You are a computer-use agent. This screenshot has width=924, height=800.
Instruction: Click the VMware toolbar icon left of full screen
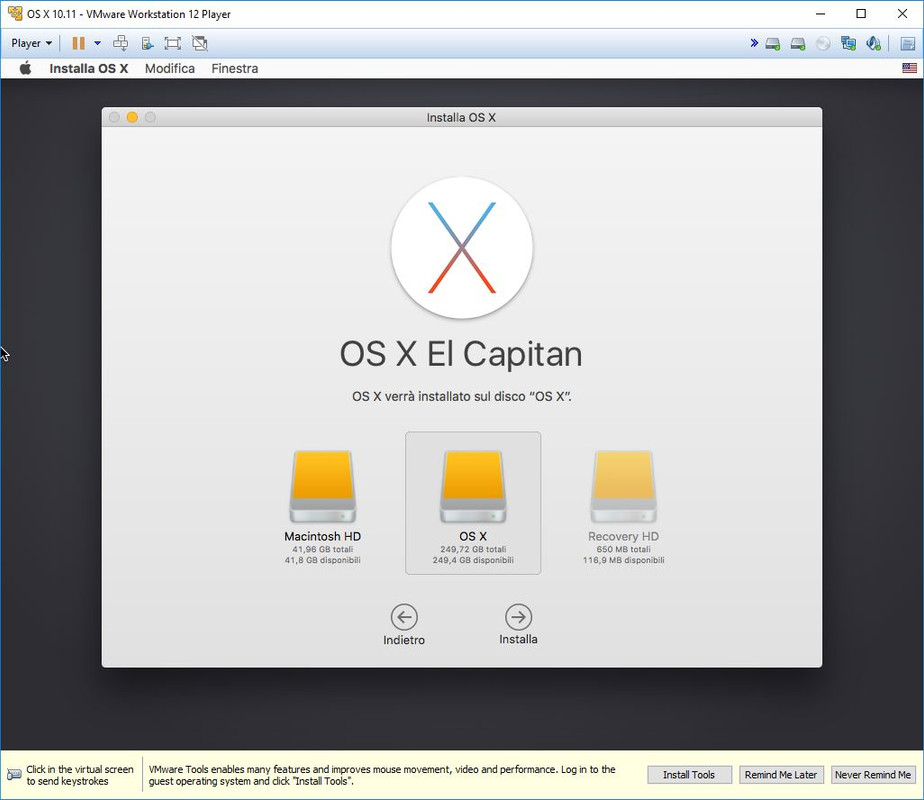(x=147, y=43)
